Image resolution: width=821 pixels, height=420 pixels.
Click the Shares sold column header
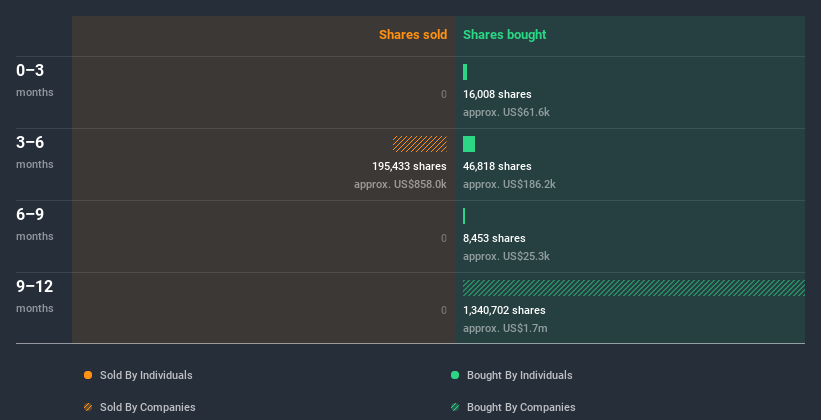(x=413, y=35)
